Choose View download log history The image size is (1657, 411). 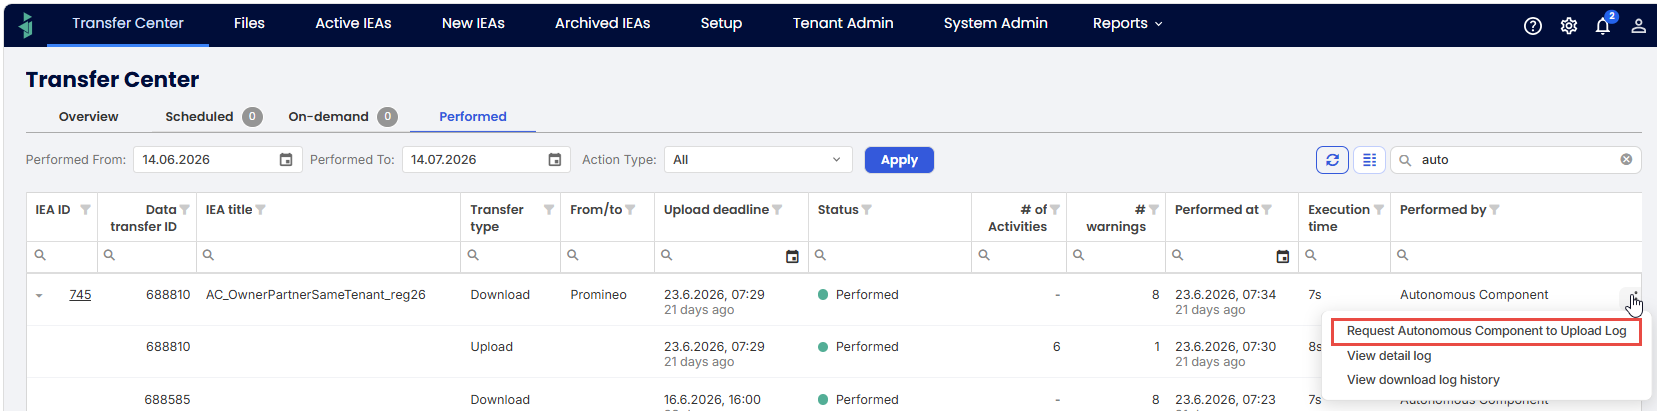click(1423, 380)
